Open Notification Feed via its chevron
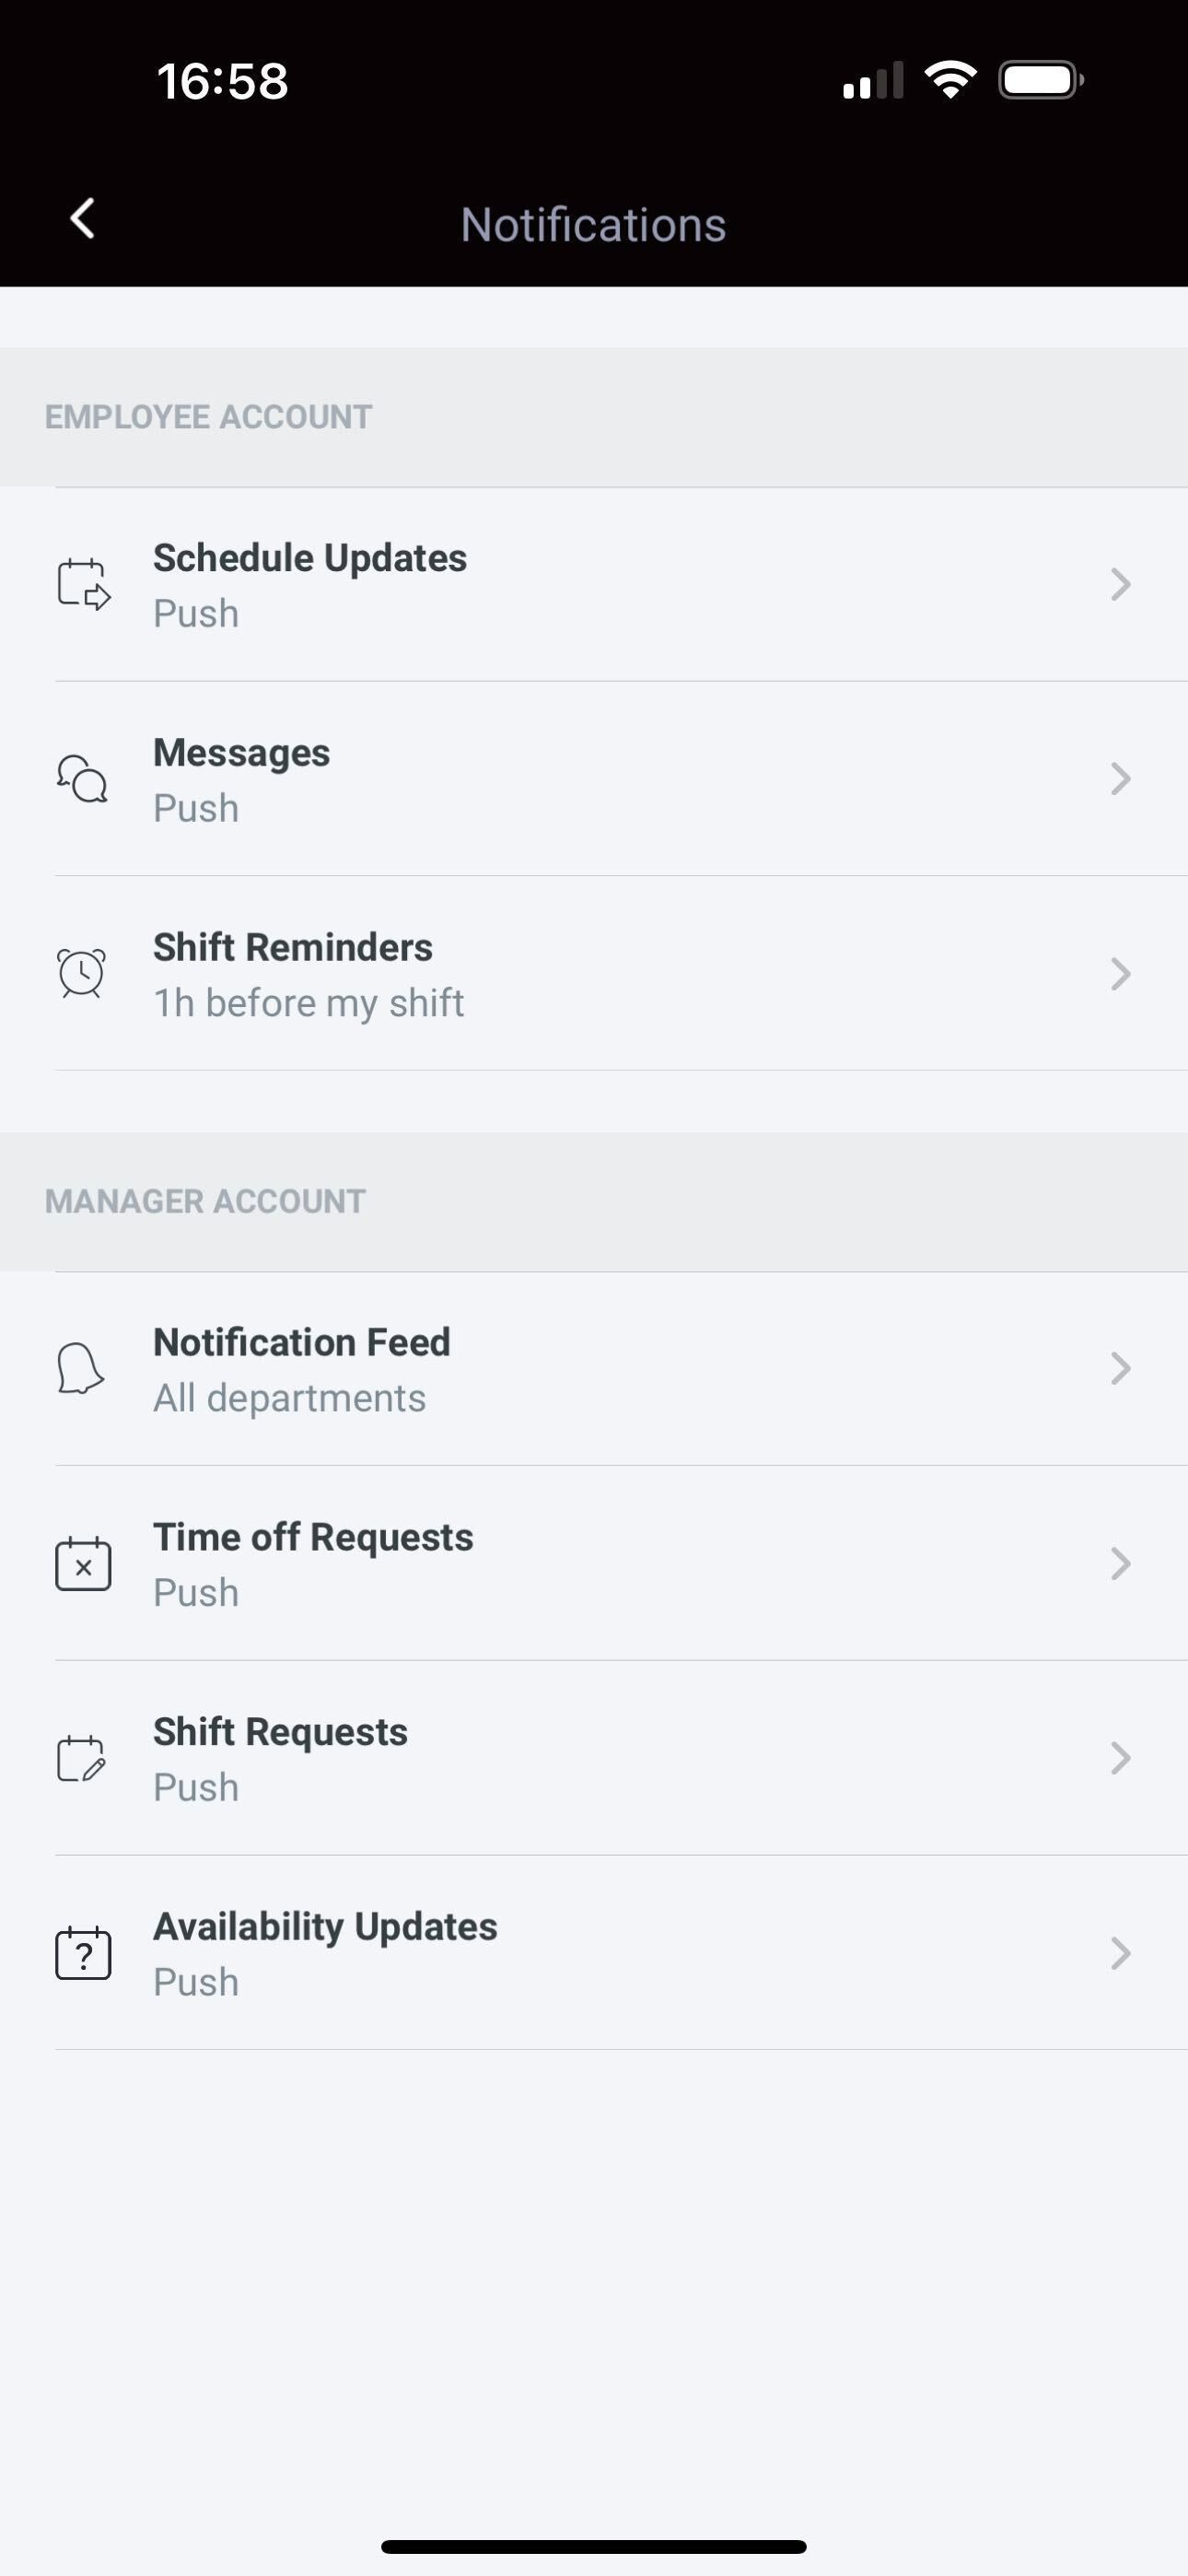 click(x=1120, y=1368)
